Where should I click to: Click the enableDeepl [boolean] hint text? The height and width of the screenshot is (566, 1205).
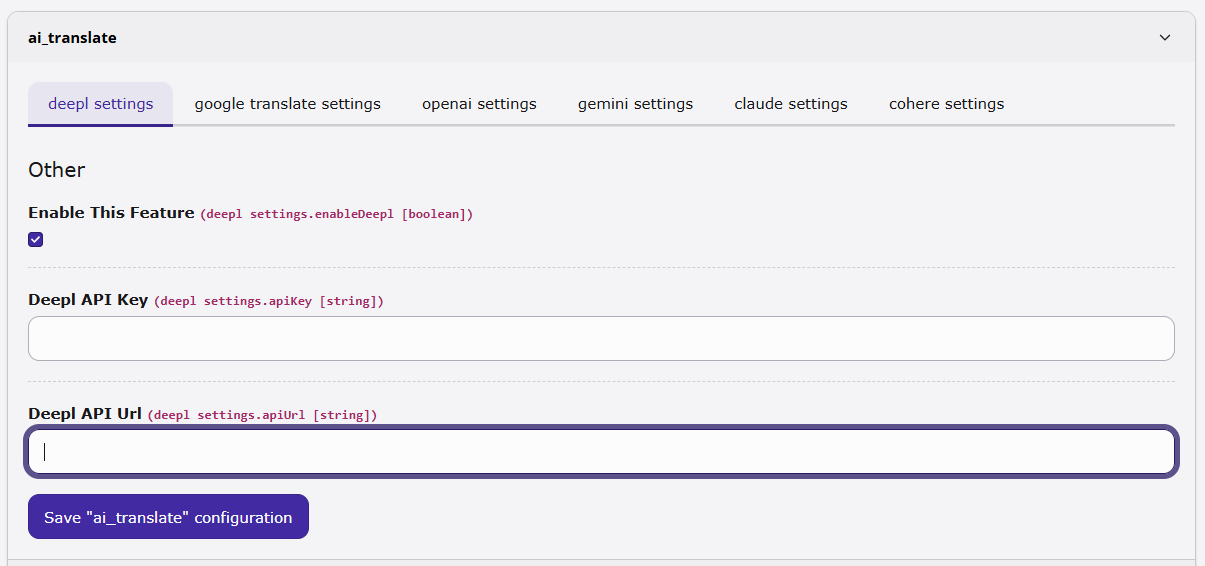tap(337, 214)
